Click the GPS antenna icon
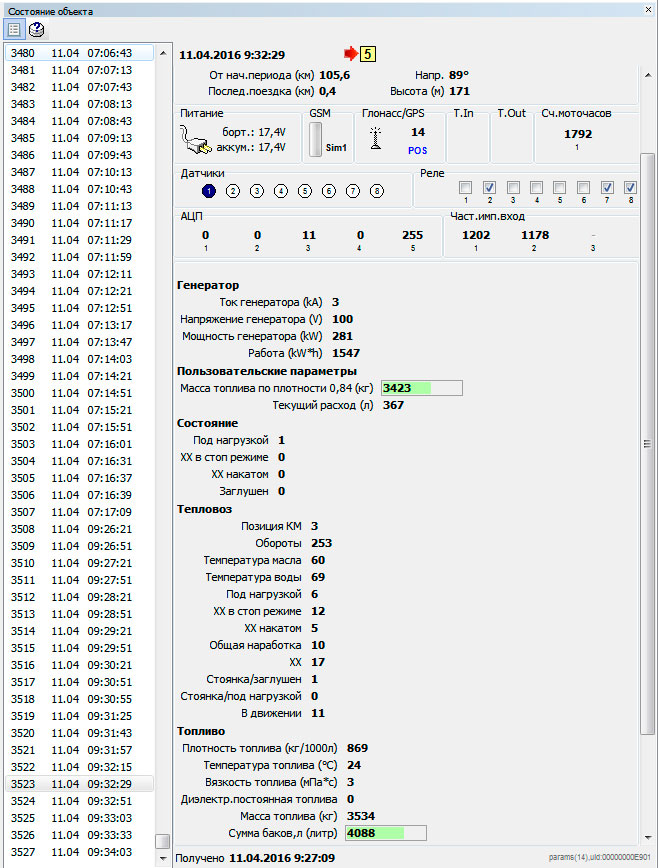 (376, 139)
